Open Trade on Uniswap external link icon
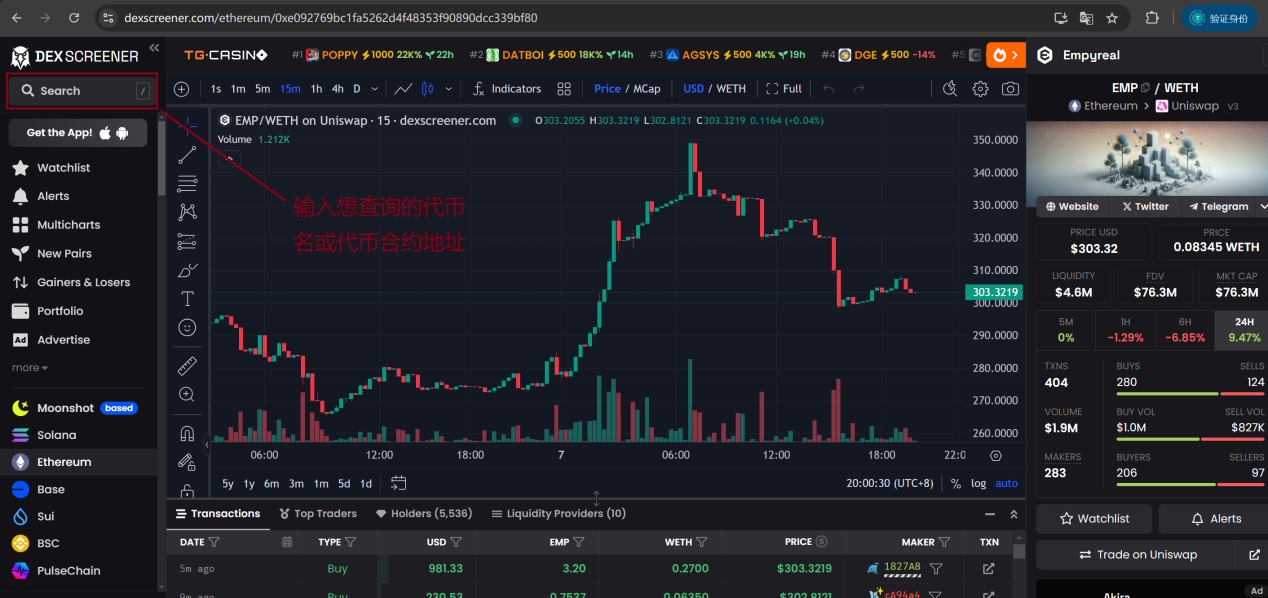 [1254, 554]
